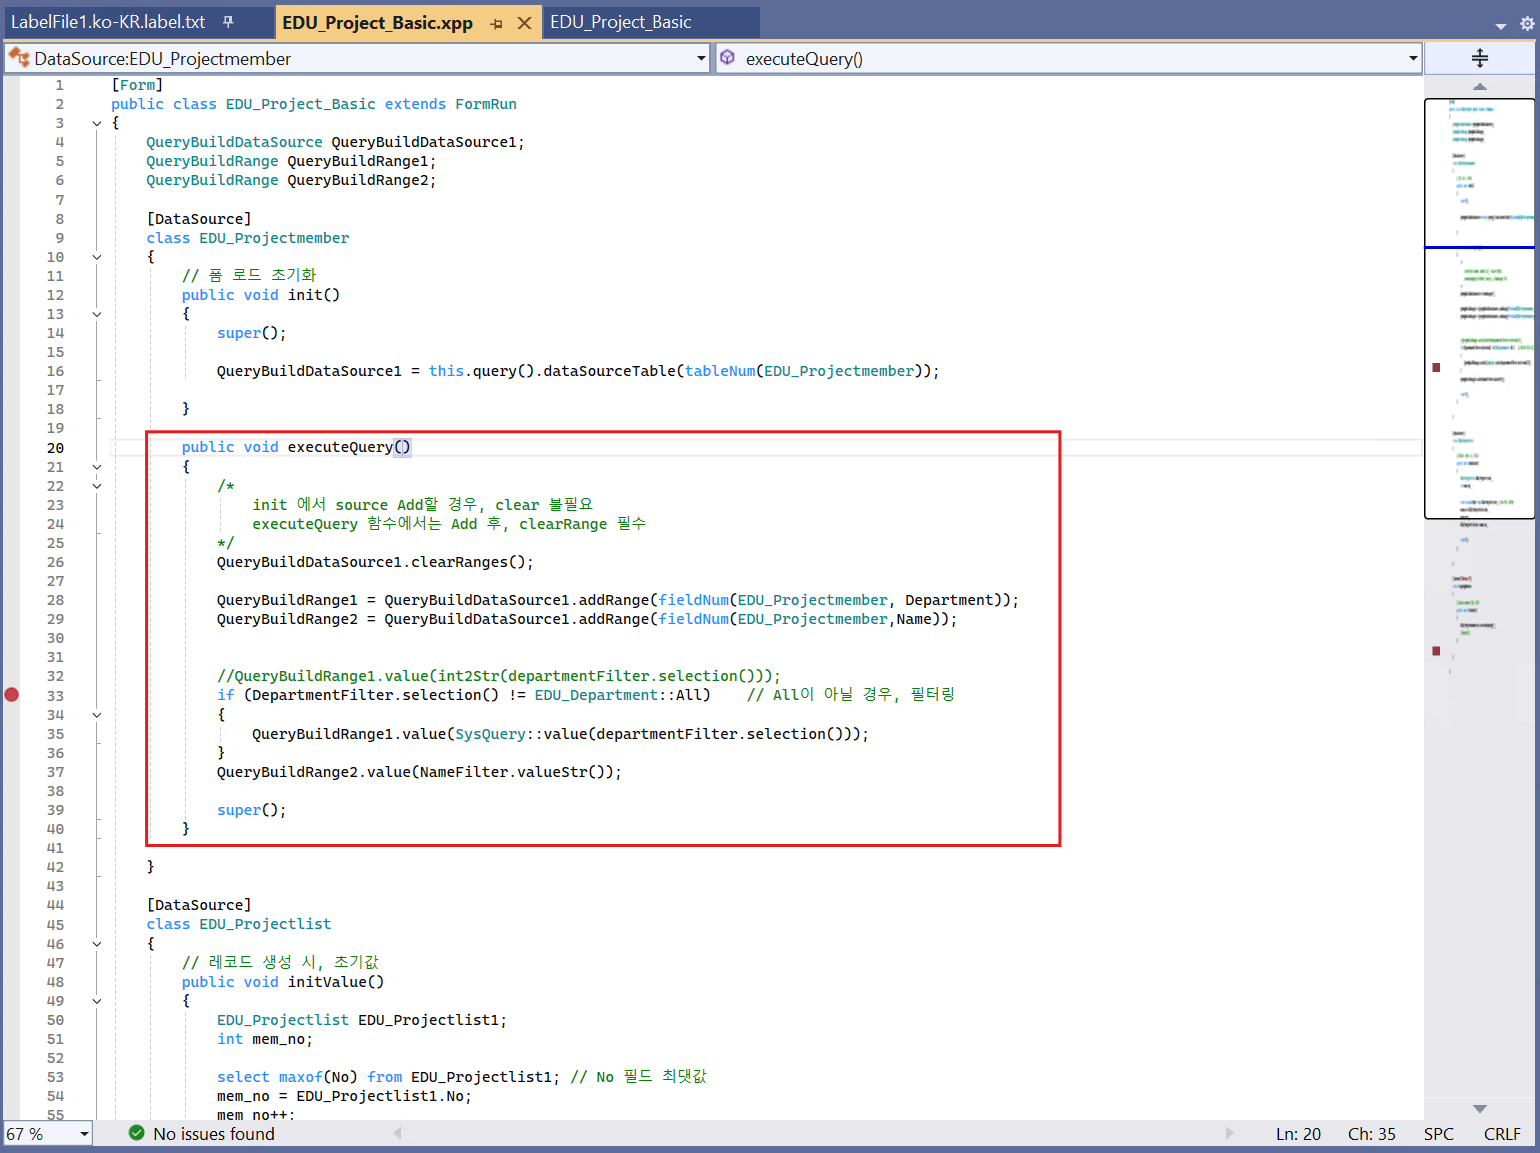Collapse EDU_Projectmember class at line 10

click(x=97, y=257)
